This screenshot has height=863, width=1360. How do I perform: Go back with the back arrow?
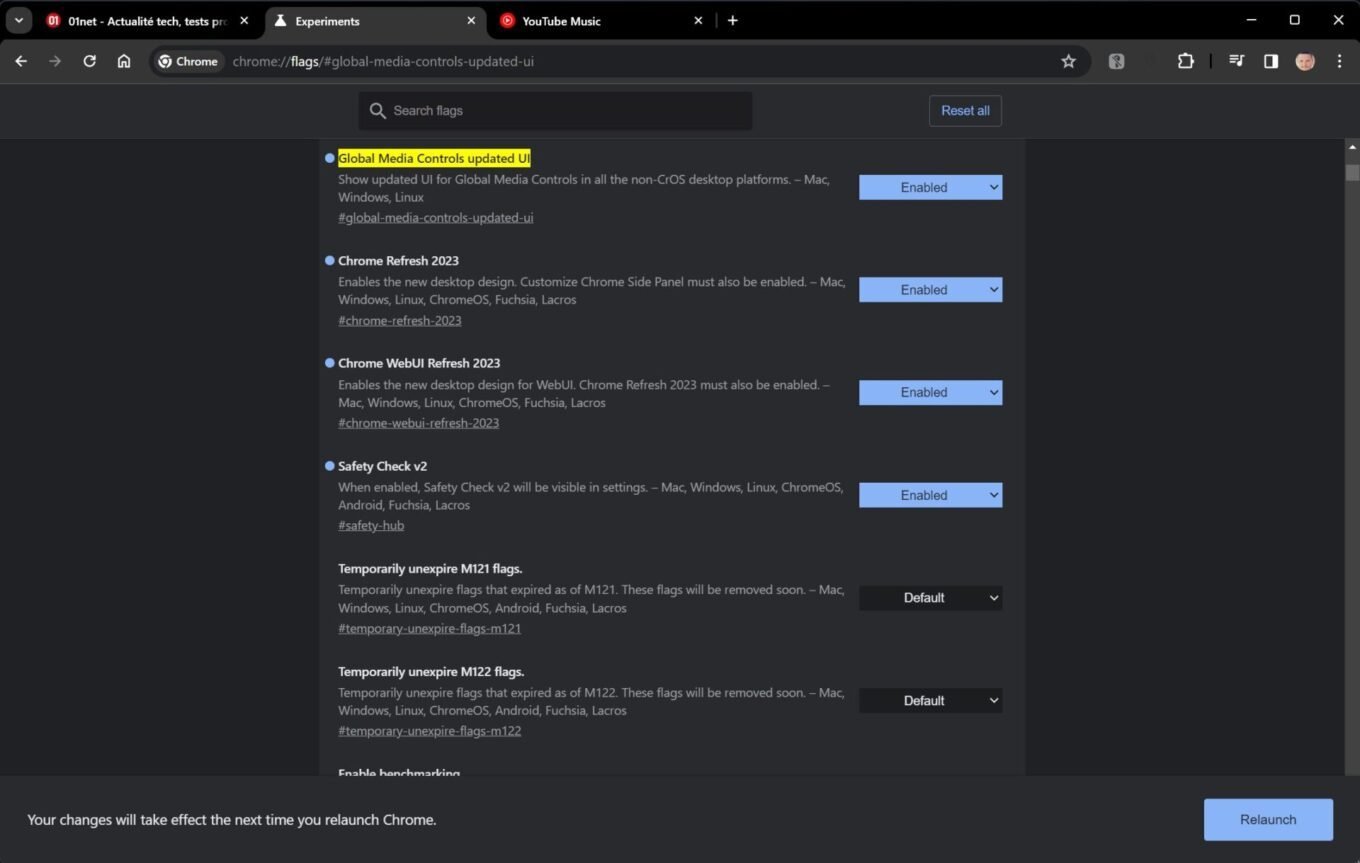pos(21,61)
